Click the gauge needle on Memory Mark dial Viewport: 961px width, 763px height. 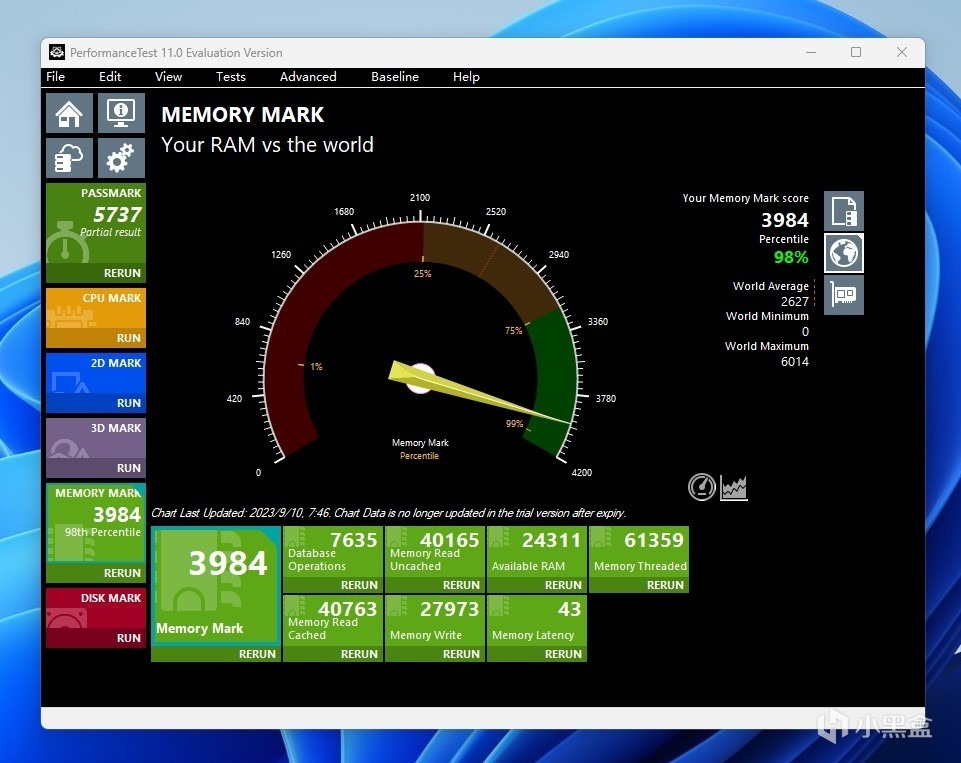click(x=478, y=391)
